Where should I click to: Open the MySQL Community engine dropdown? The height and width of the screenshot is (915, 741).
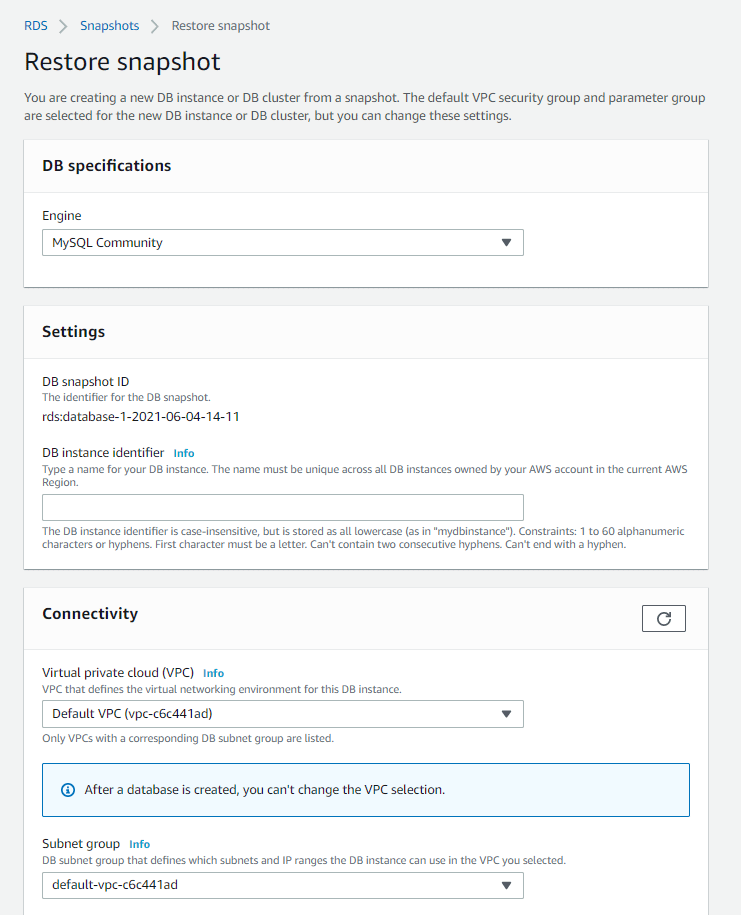click(282, 243)
